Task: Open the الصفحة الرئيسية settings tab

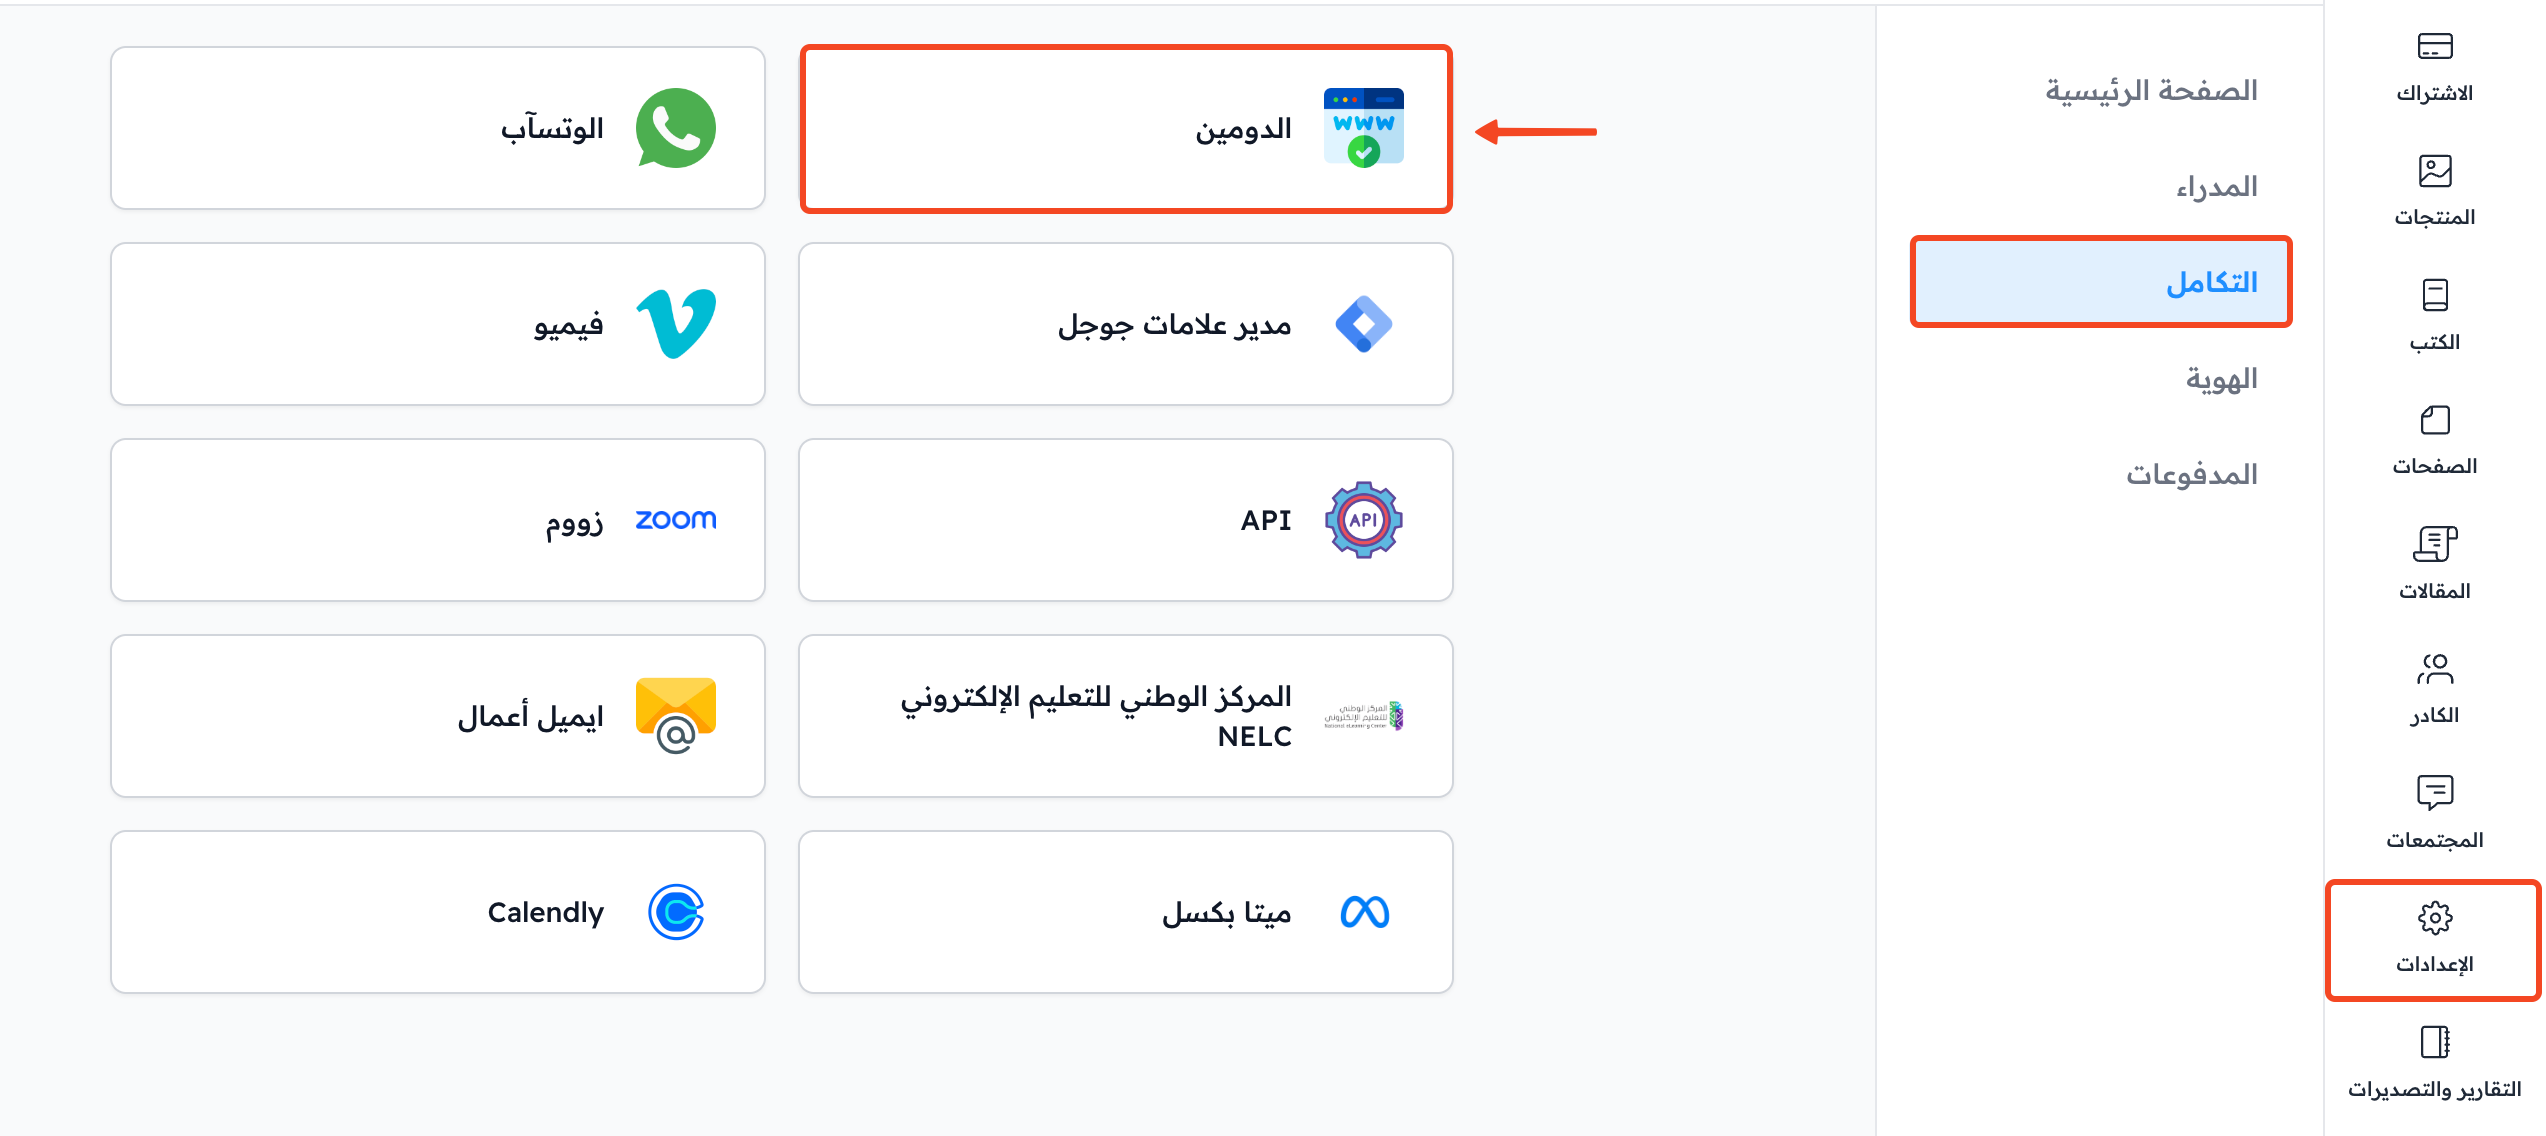Action: (x=2151, y=91)
